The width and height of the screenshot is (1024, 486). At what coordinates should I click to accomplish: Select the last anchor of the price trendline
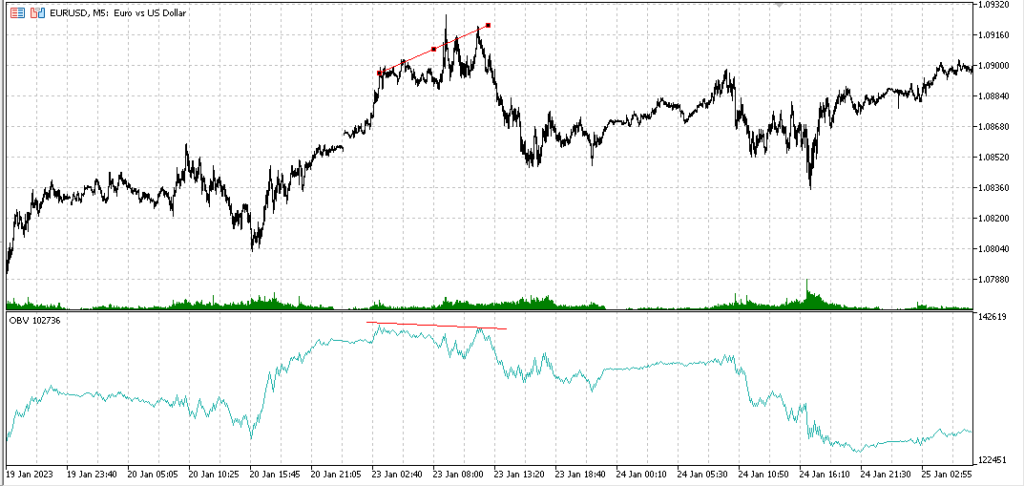pos(488,25)
